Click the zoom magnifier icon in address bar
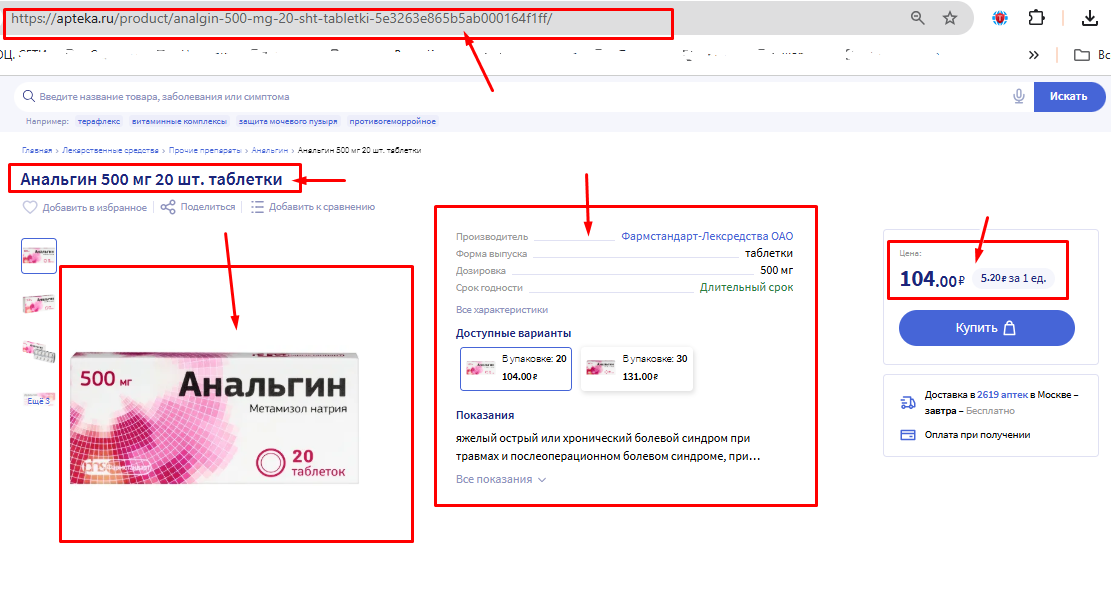Image resolution: width=1111 pixels, height=590 pixels. click(918, 18)
